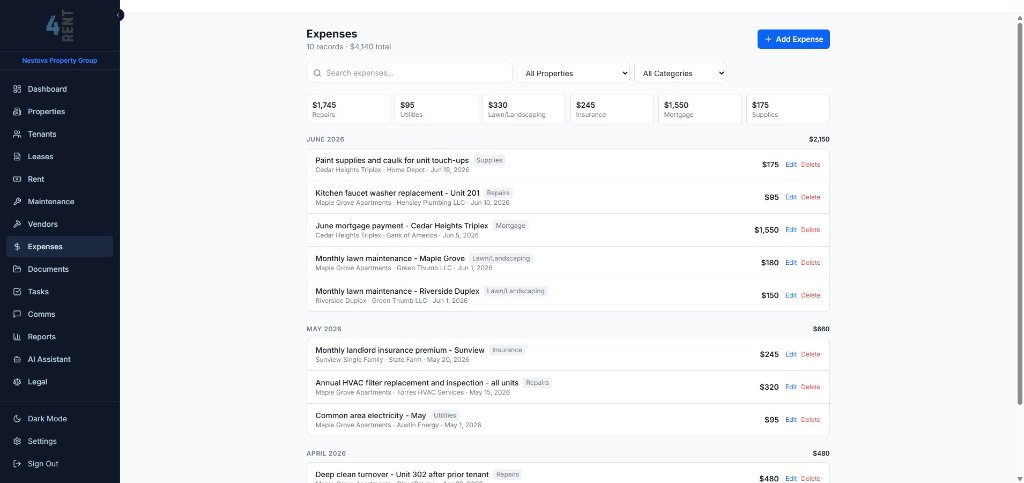Click the Expenses dollar icon
The width and height of the screenshot is (1024, 483).
coord(18,247)
